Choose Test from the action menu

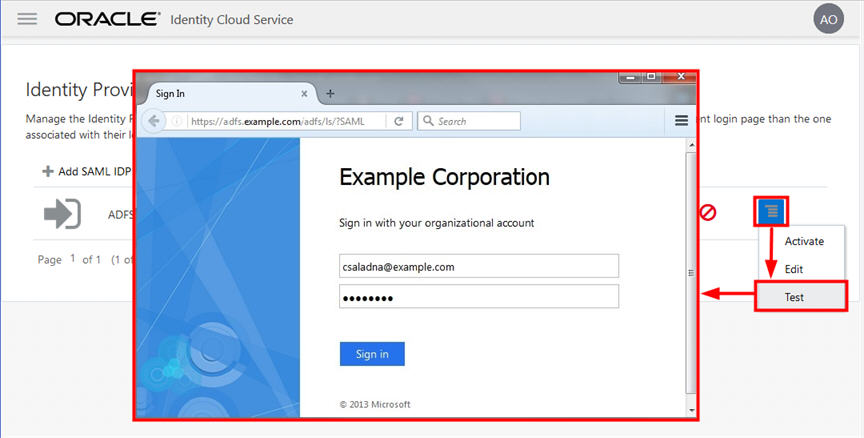tap(801, 297)
